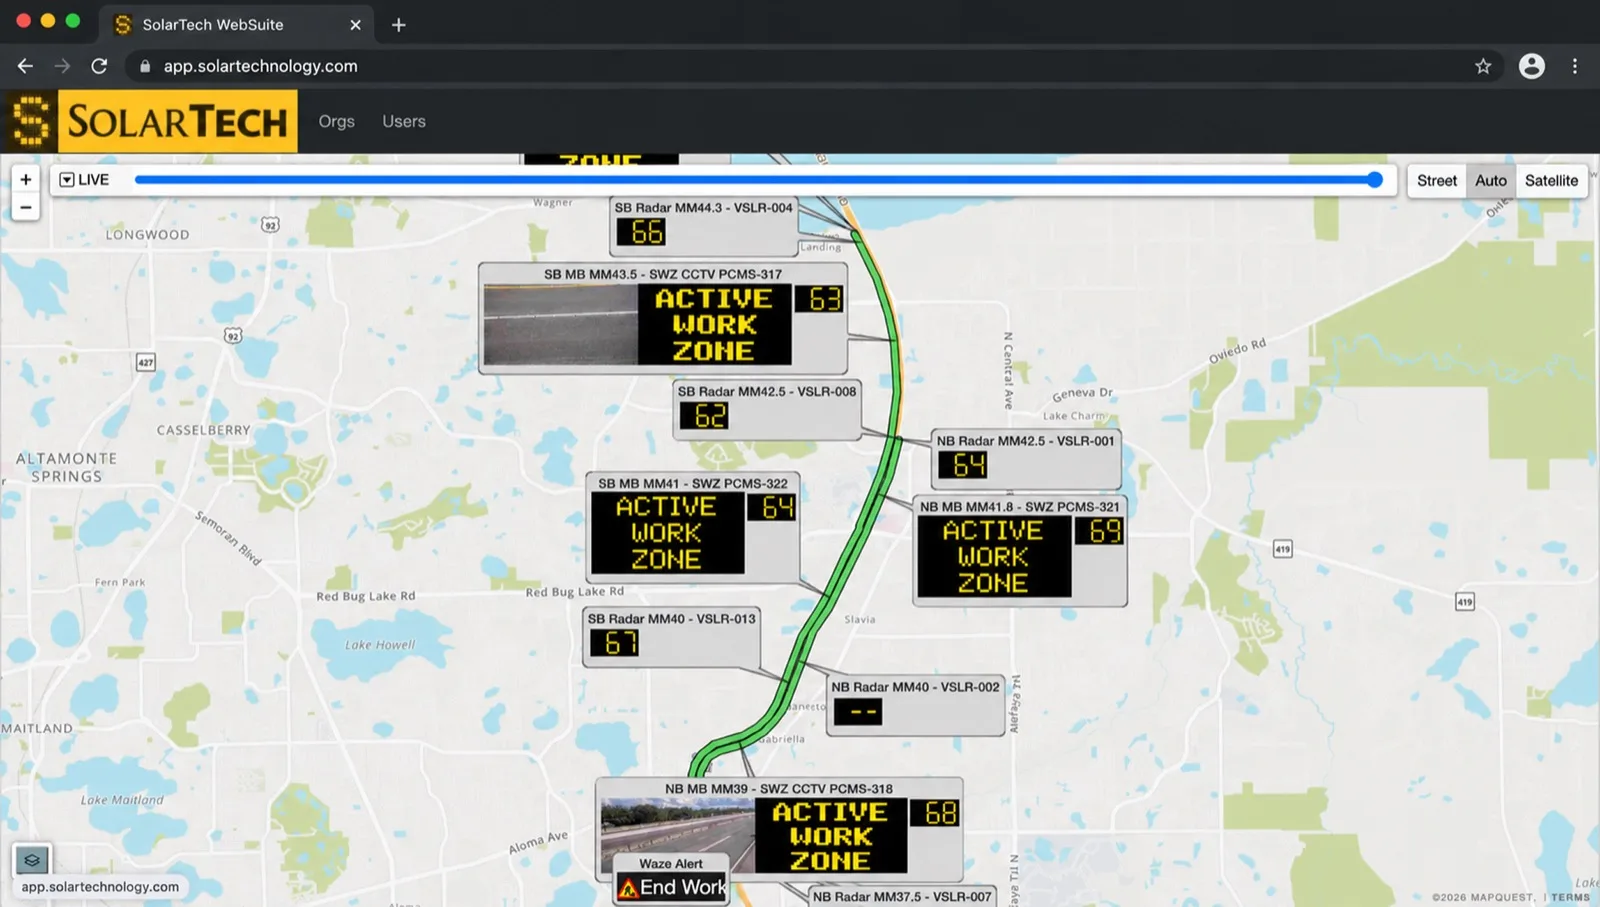This screenshot has width=1600, height=907.
Task: Click the NB Radar MM37.5 - VSLR-007 label
Action: click(902, 897)
